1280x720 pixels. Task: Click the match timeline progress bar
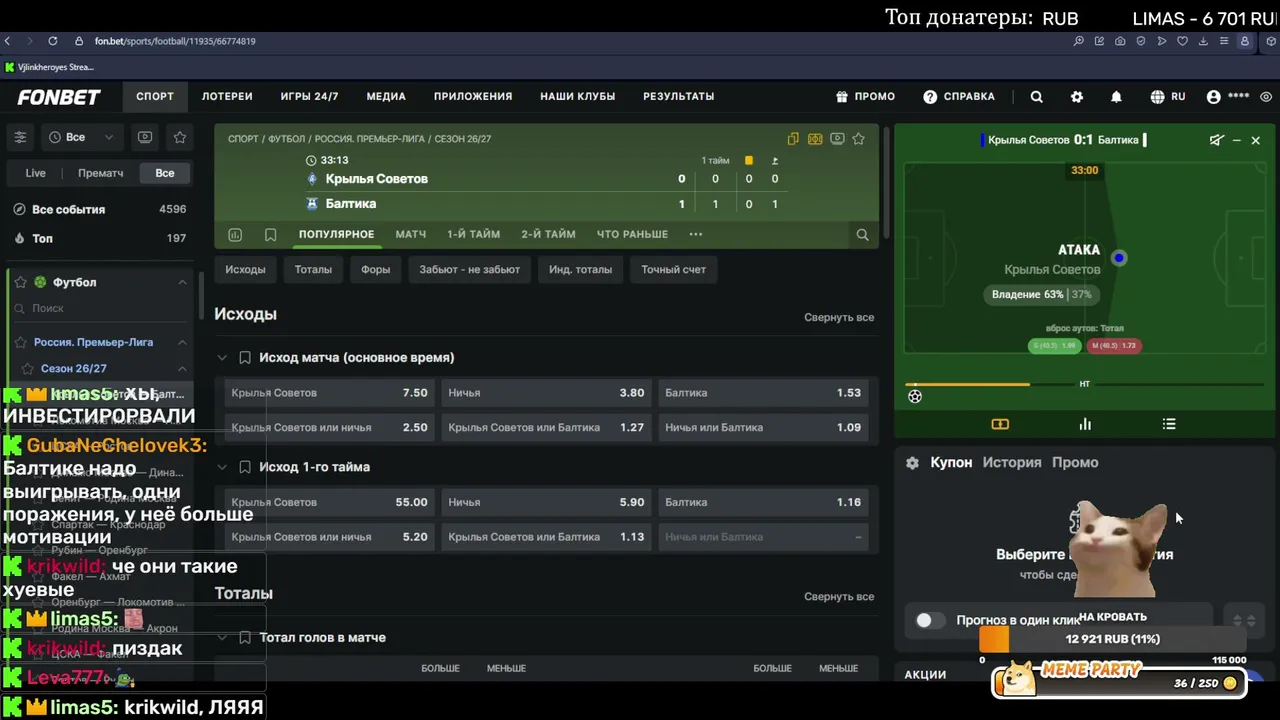pos(1085,384)
